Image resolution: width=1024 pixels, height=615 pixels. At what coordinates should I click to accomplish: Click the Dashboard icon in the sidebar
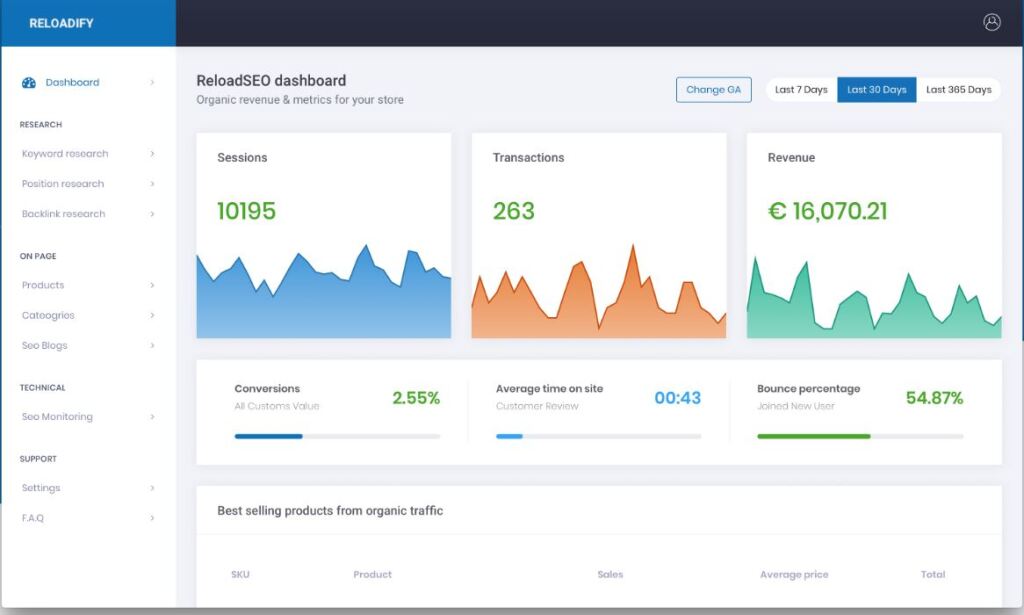pos(28,82)
